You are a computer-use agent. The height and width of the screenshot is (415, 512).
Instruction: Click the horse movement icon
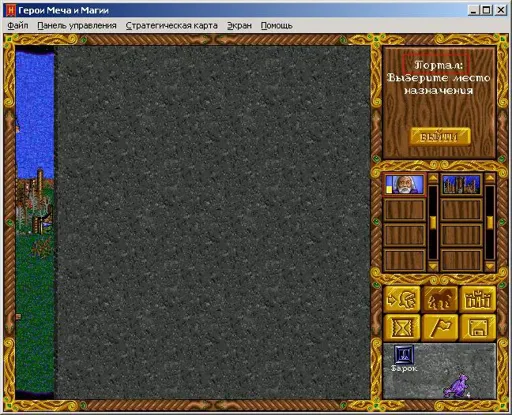click(x=440, y=299)
